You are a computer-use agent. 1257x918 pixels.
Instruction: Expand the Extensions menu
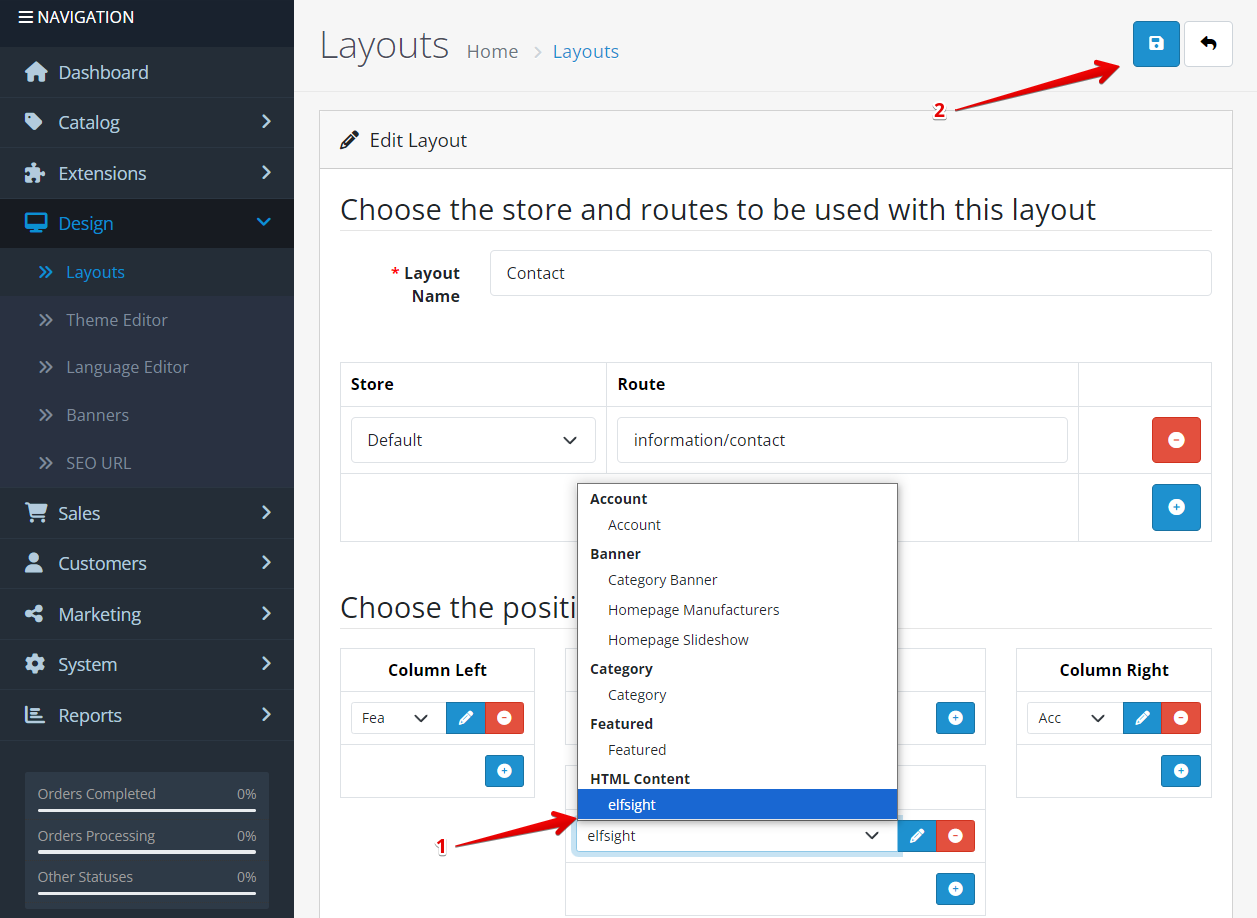click(147, 173)
